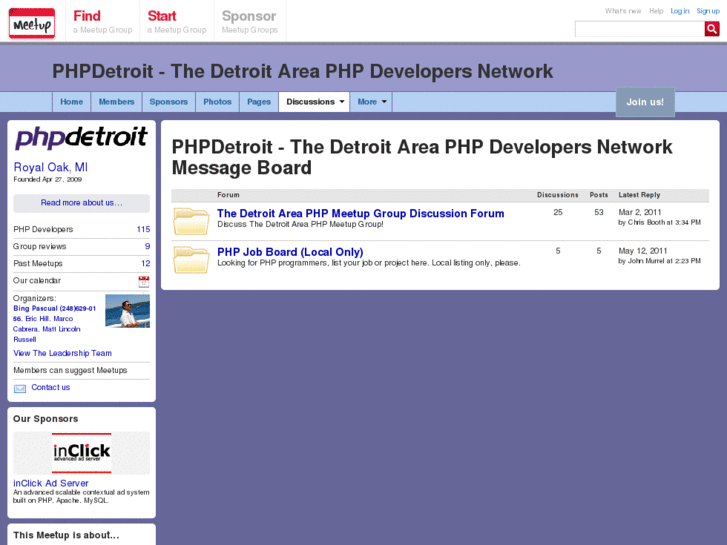Switch to the Sponsors tab
The image size is (727, 545).
point(168,102)
